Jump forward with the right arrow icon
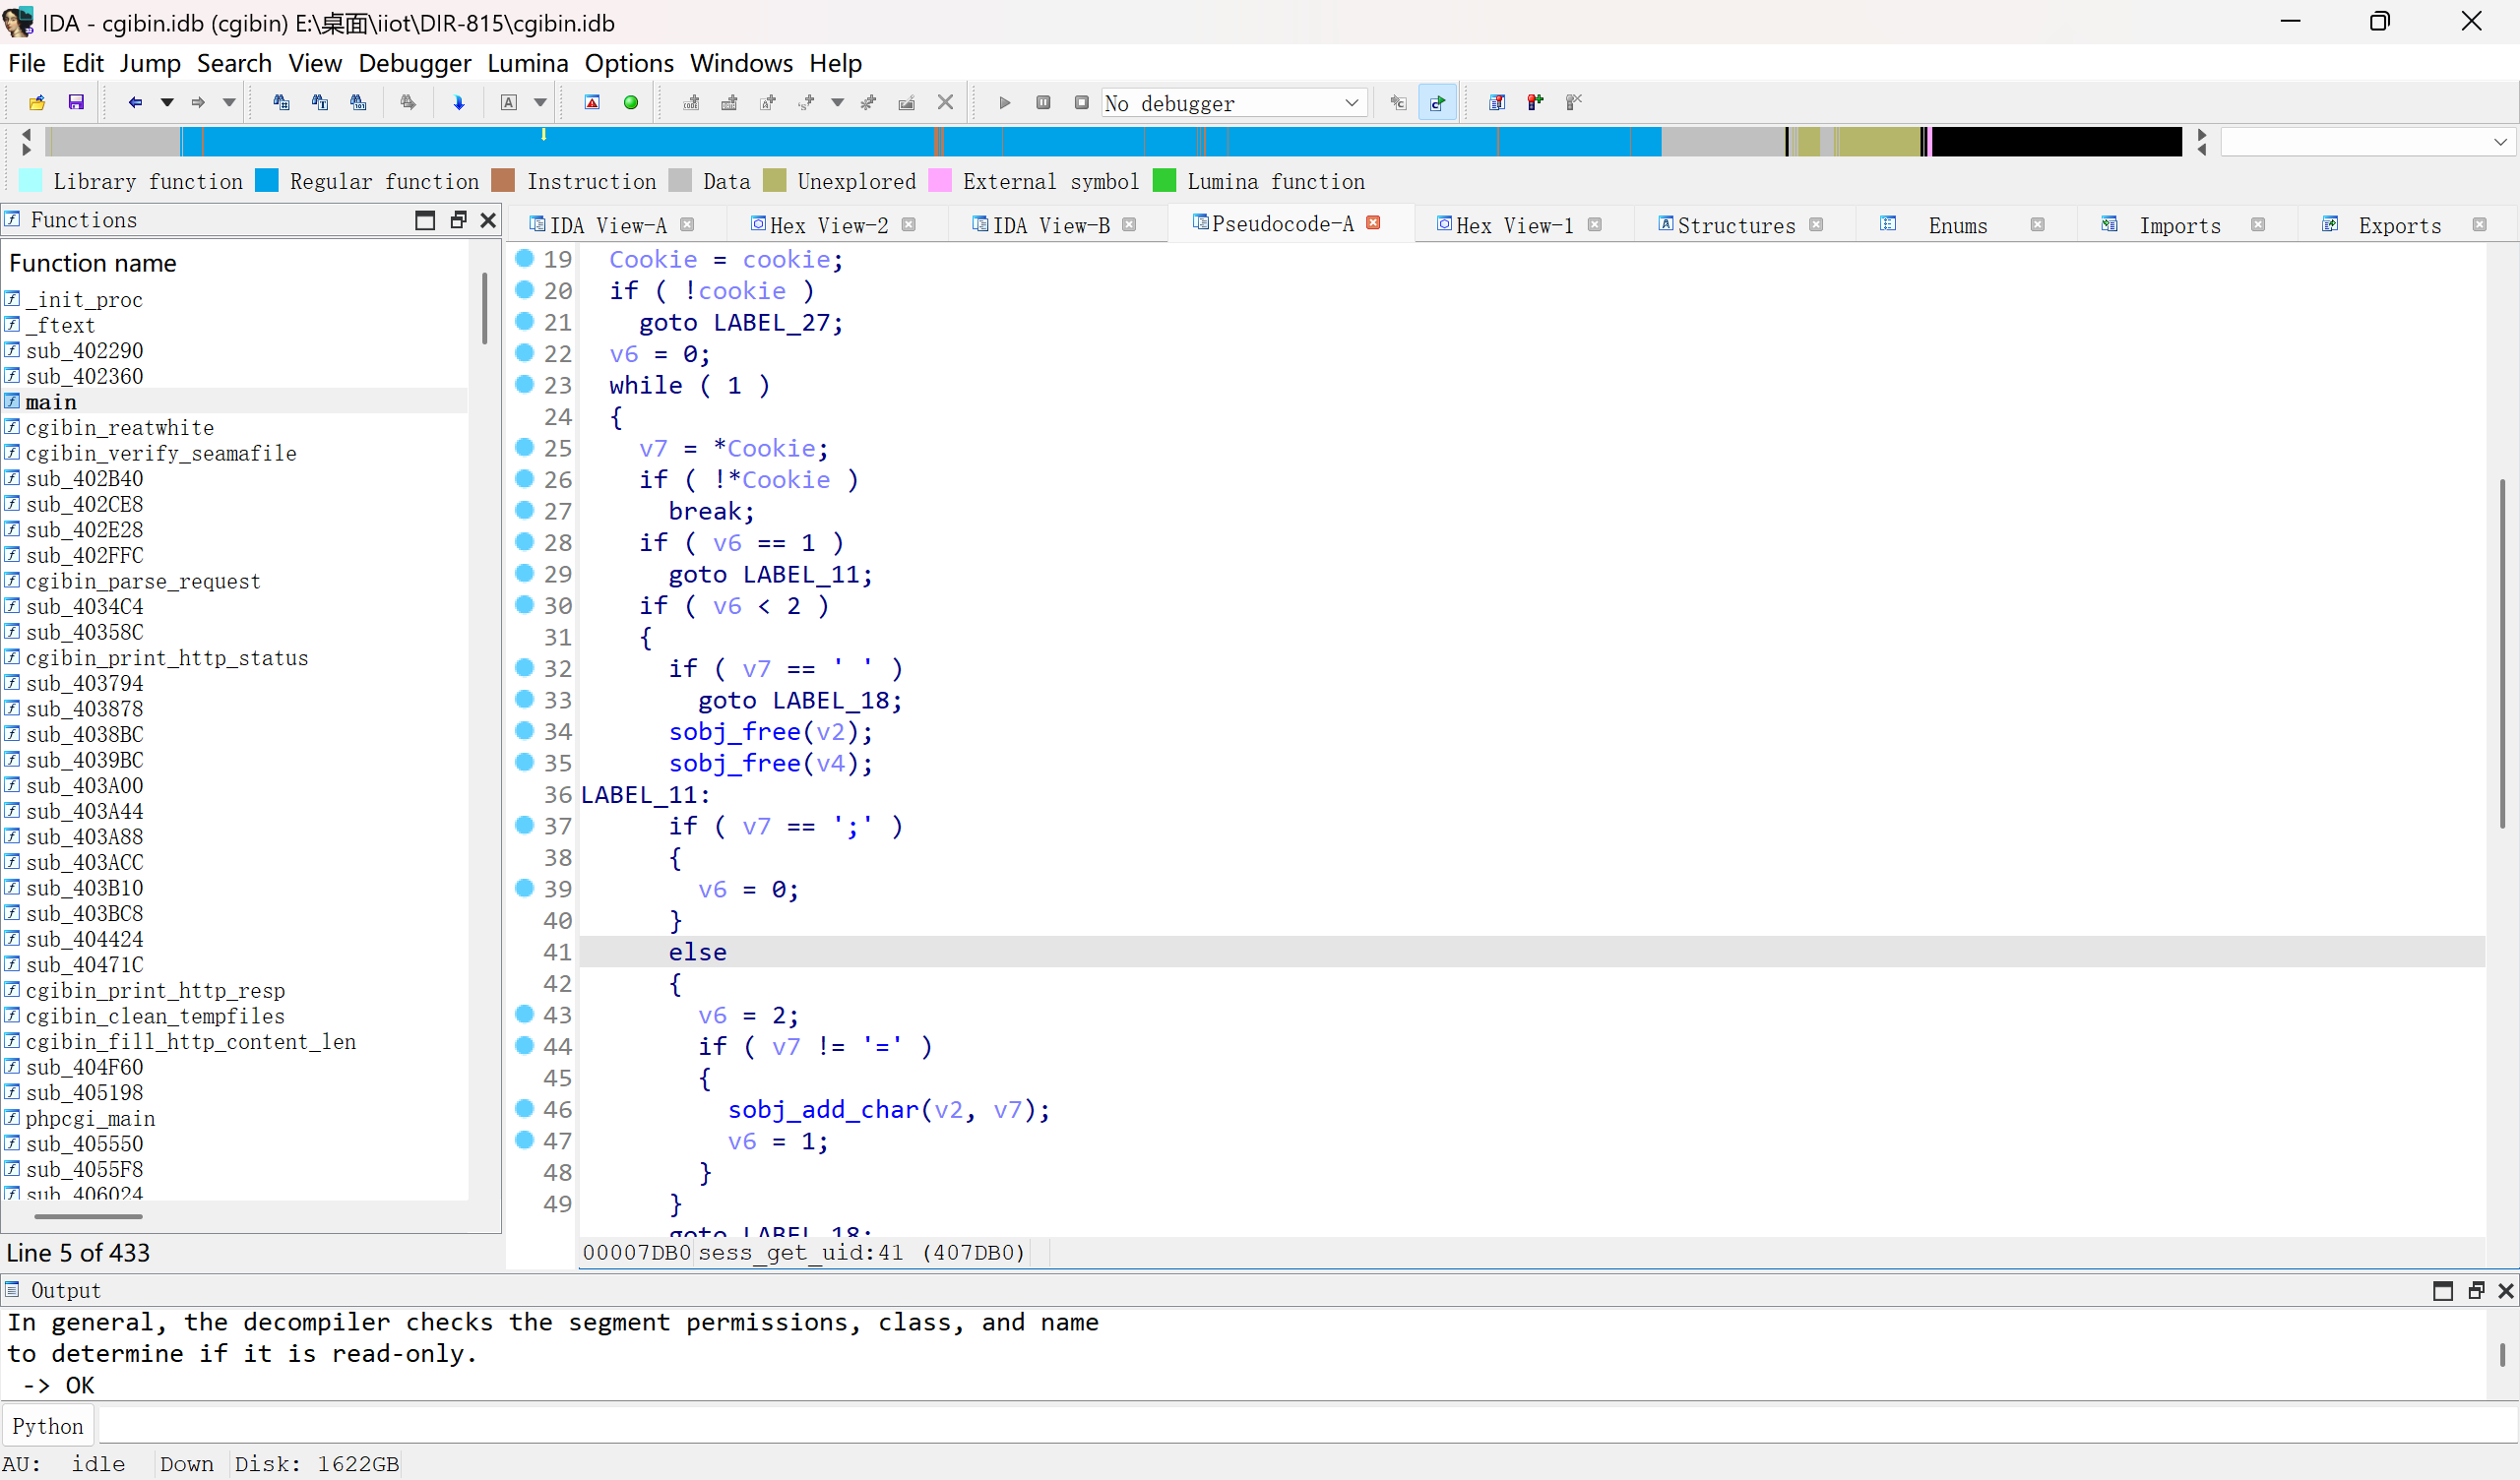 coord(198,102)
